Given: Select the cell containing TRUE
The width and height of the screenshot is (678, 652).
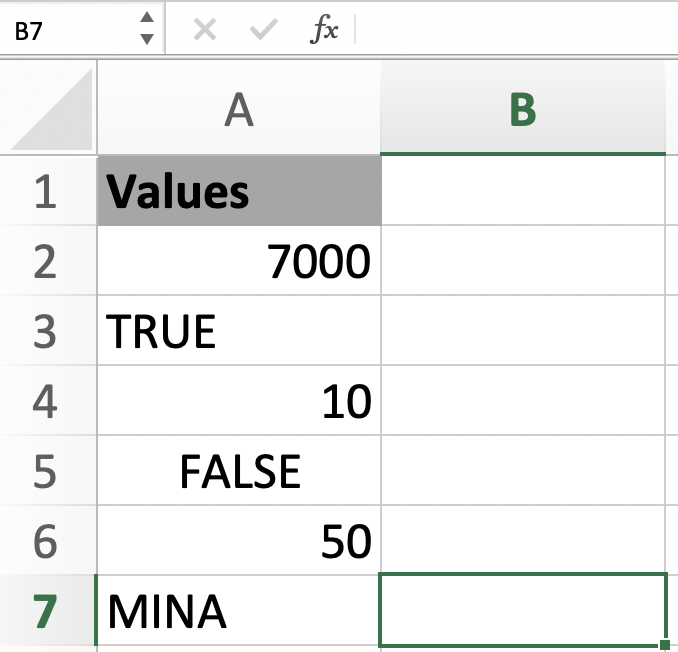Looking at the screenshot, I should tap(239, 331).
